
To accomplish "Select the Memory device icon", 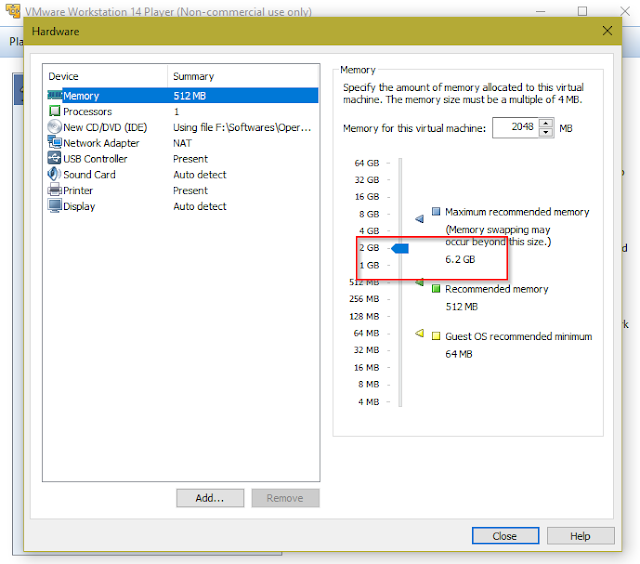I will tap(55, 95).
